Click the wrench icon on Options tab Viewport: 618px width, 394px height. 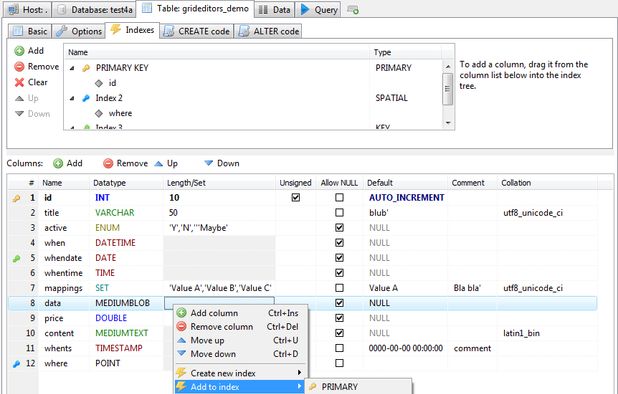click(61, 31)
